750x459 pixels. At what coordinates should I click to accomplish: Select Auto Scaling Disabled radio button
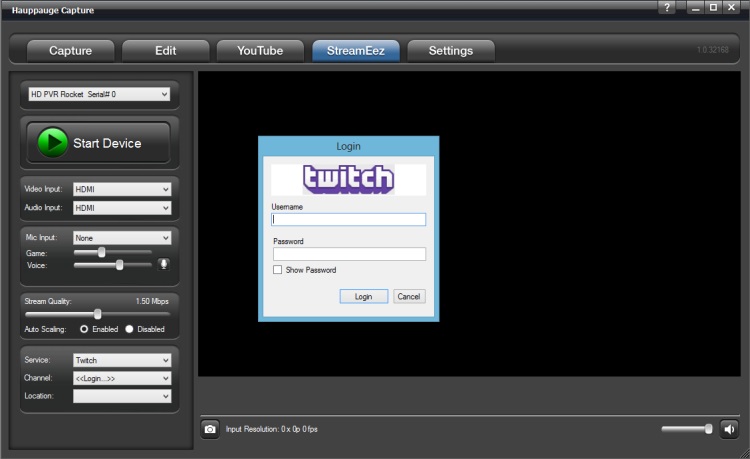(x=129, y=329)
